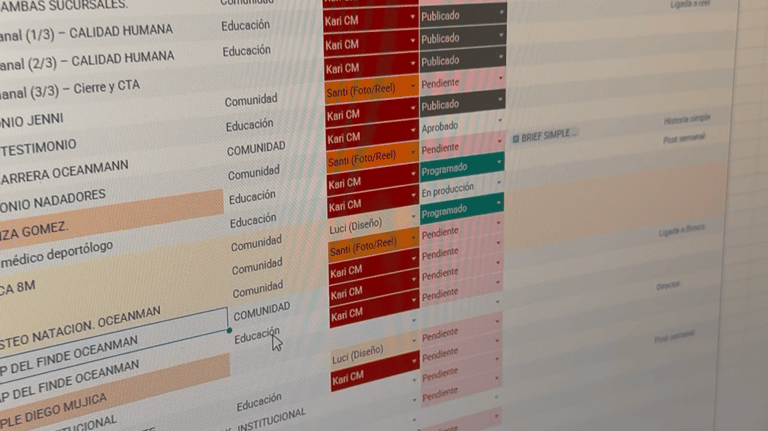768x431 pixels.
Task: Open the Aprobado status dropdown
Action: click(462, 126)
